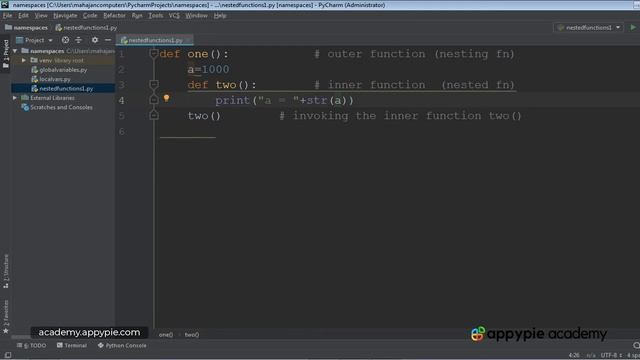Open the Code menu

tap(90, 16)
